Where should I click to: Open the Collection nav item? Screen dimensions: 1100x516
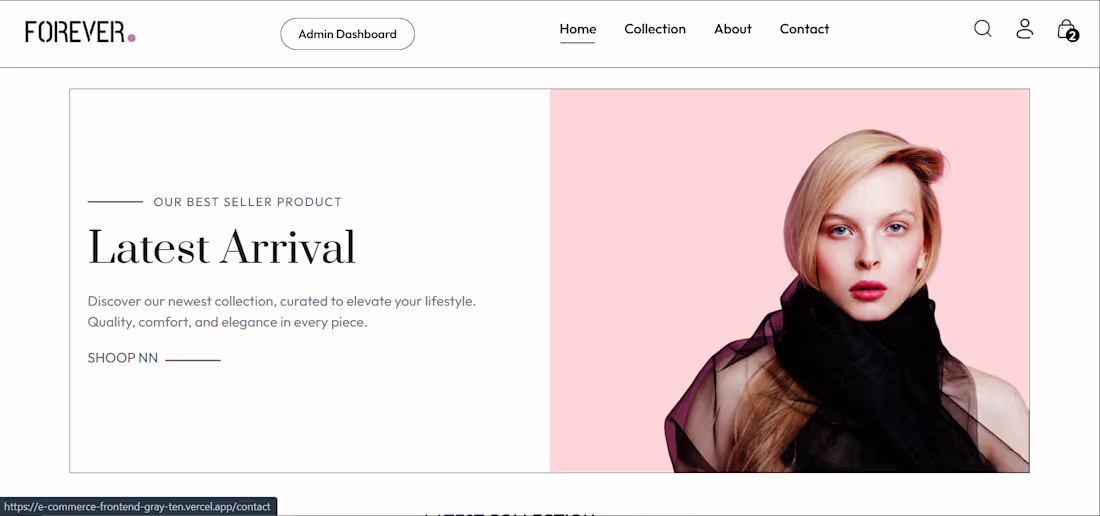[655, 29]
